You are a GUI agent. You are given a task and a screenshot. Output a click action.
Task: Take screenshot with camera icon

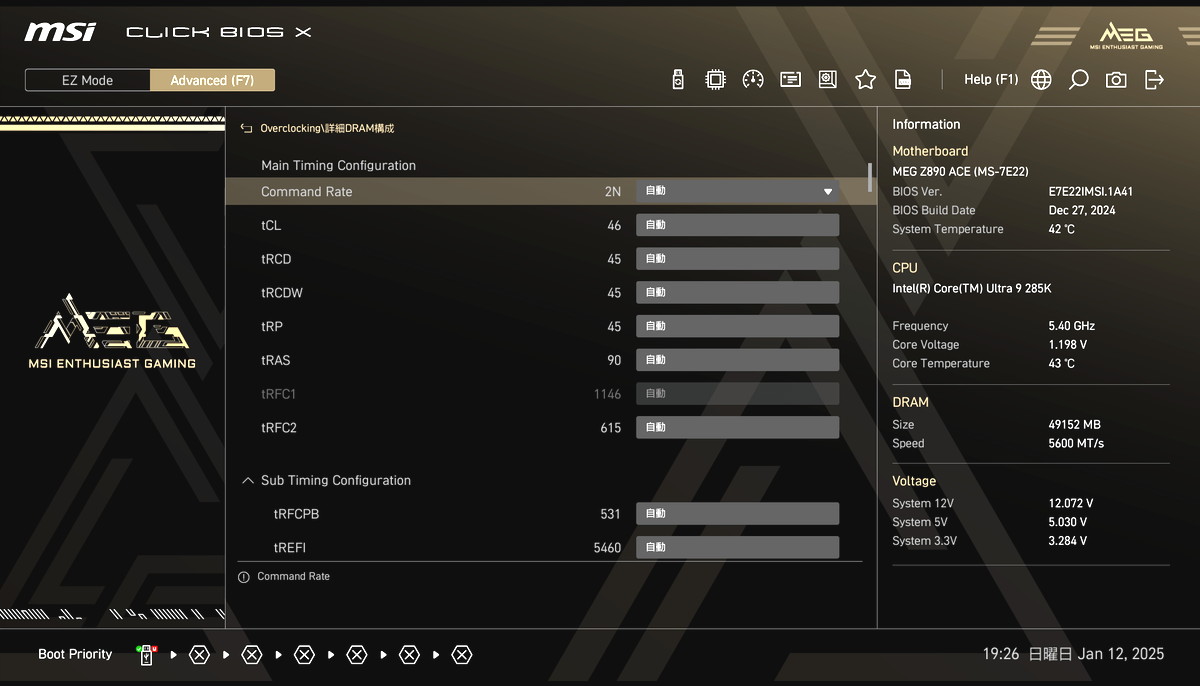[1116, 80]
